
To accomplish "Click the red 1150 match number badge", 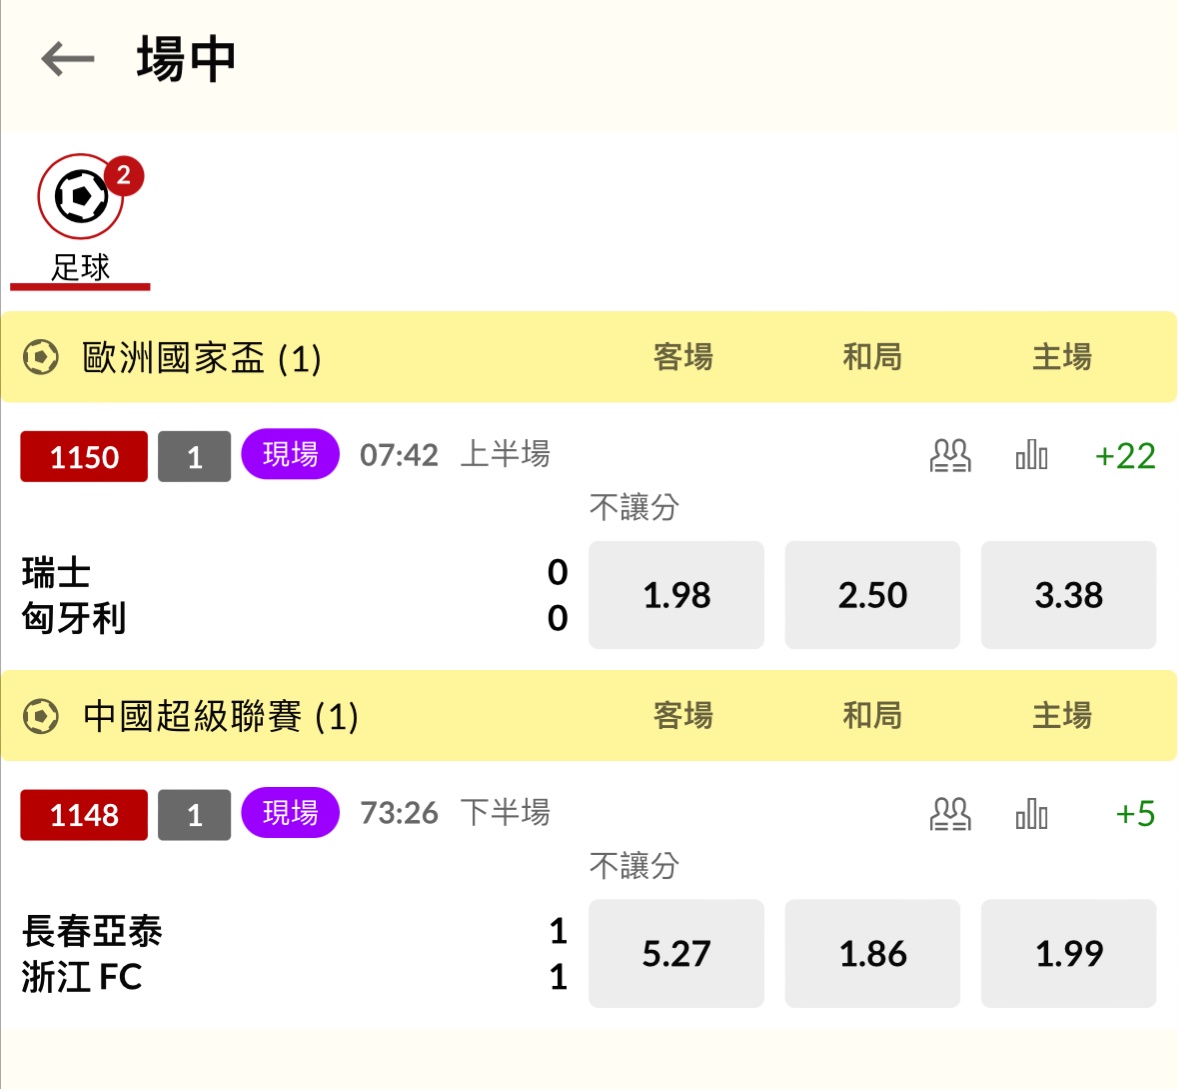I will (84, 457).
